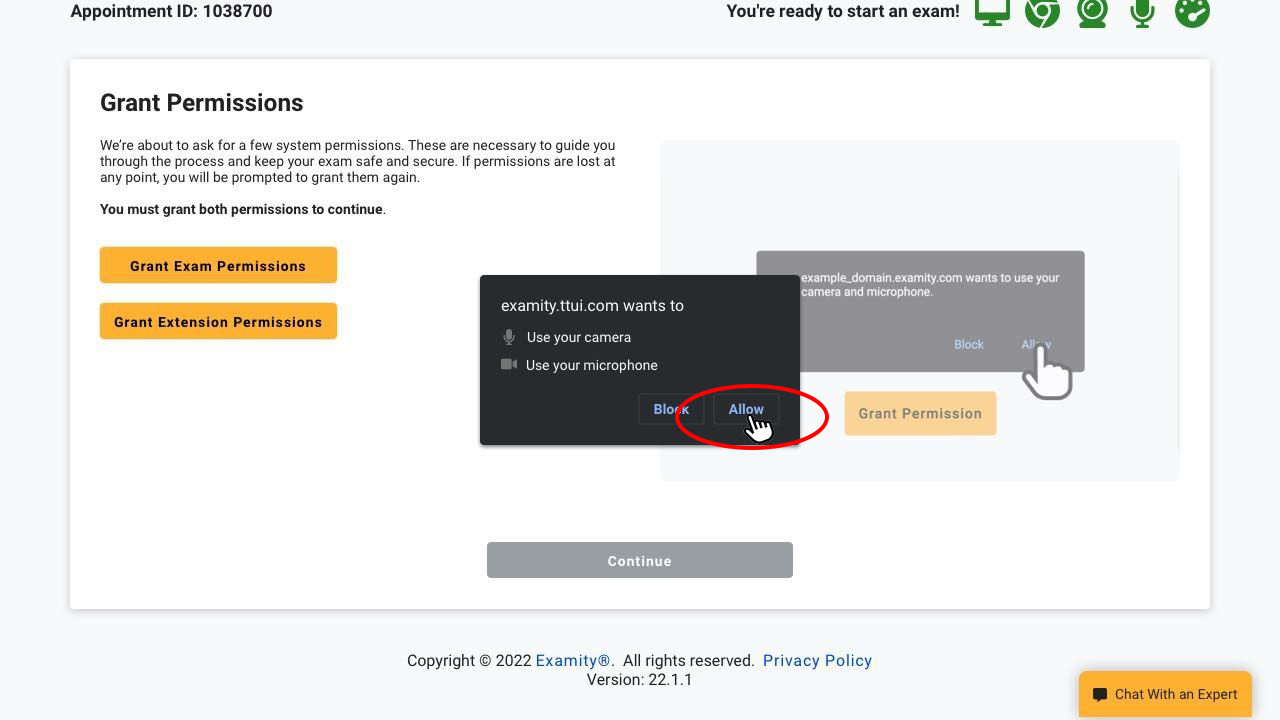The height and width of the screenshot is (720, 1280).
Task: Click the Appointment ID: 1038700 text
Action: (171, 11)
